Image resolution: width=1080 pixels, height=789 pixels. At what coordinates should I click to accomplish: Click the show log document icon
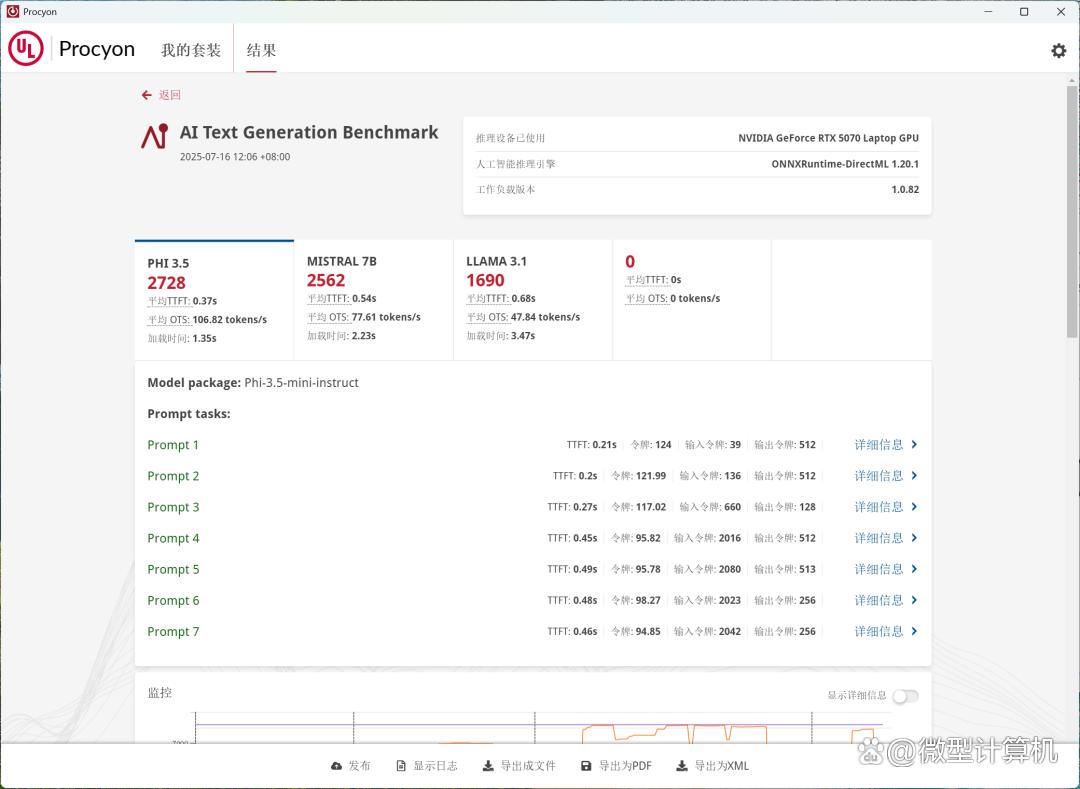coord(401,766)
